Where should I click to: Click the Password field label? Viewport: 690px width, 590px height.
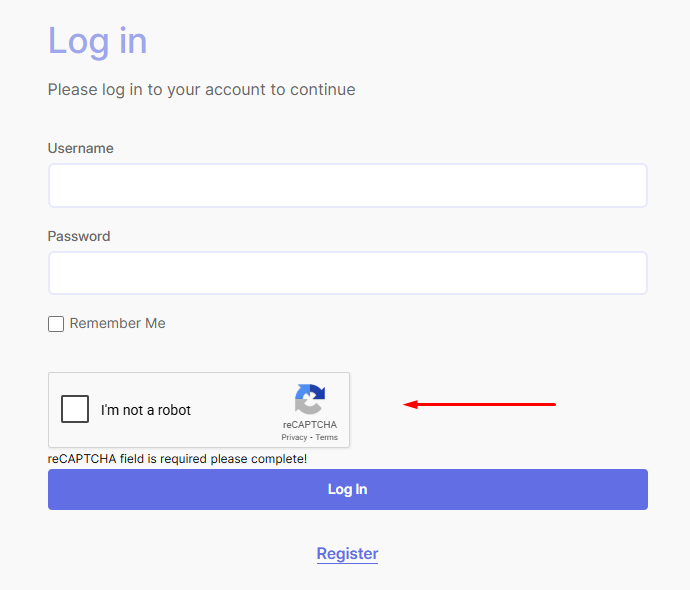click(79, 236)
